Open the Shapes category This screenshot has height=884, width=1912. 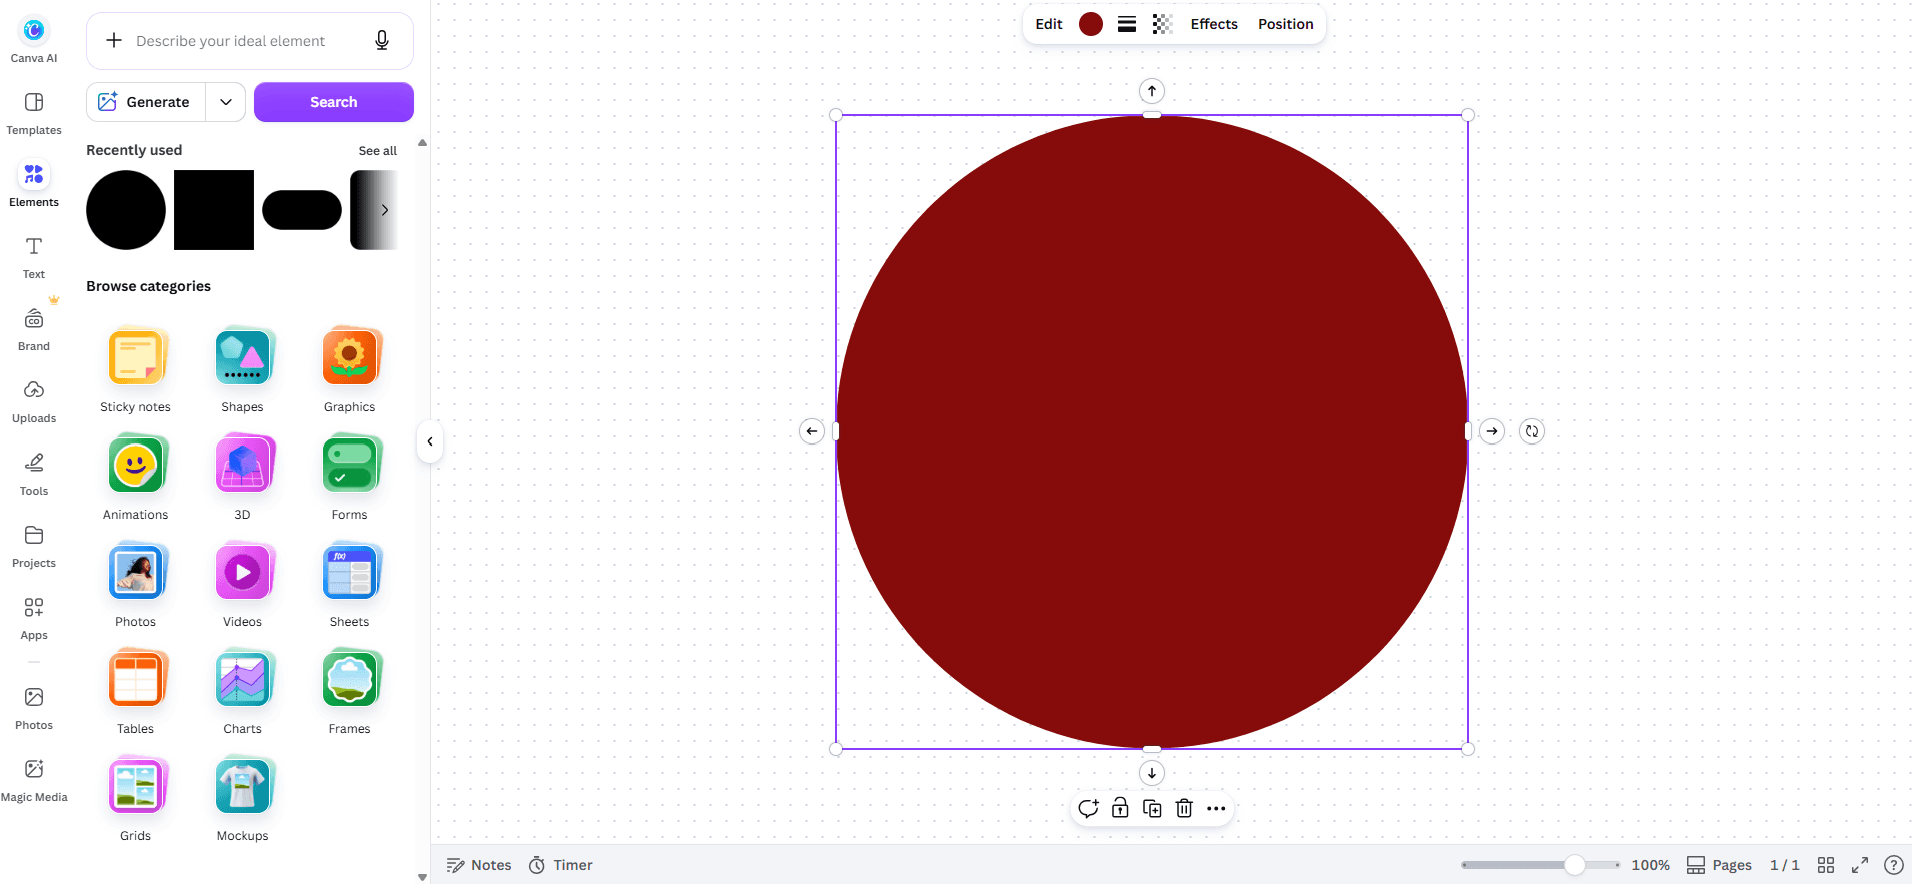coord(242,369)
